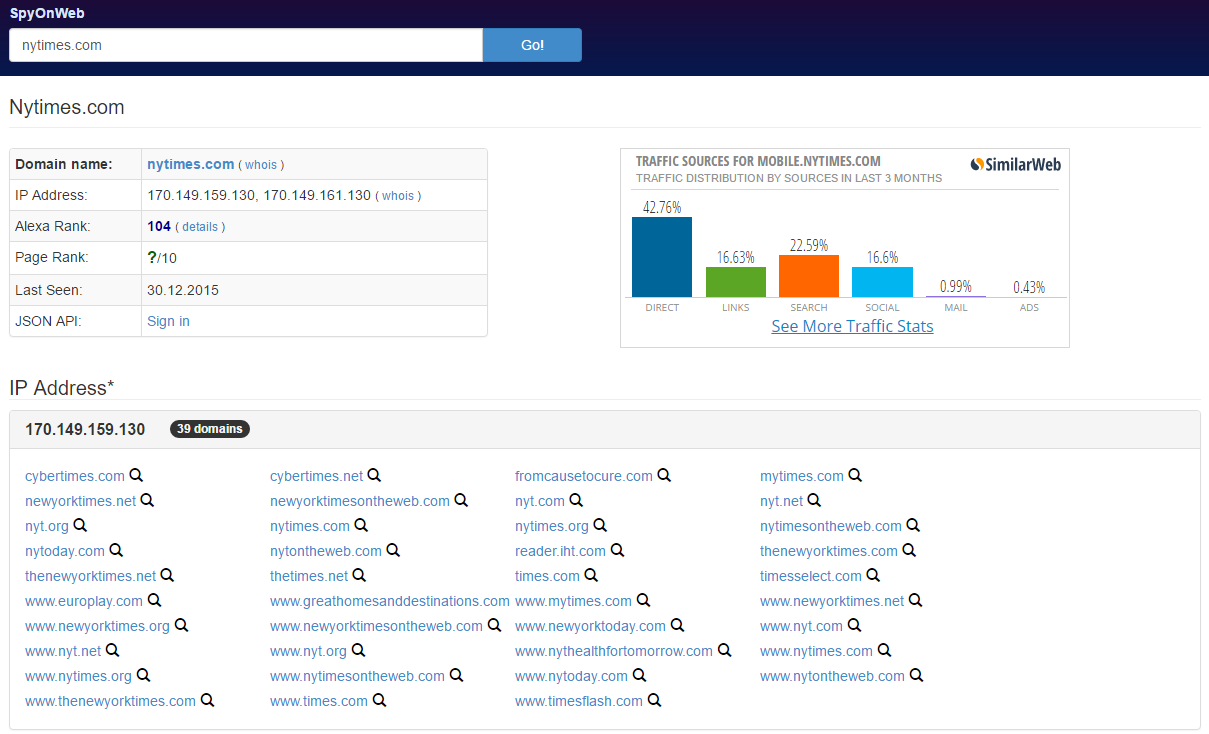This screenshot has width=1209, height=734.
Task: Click the magnifier next to www.europlay.com
Action: 154,601
